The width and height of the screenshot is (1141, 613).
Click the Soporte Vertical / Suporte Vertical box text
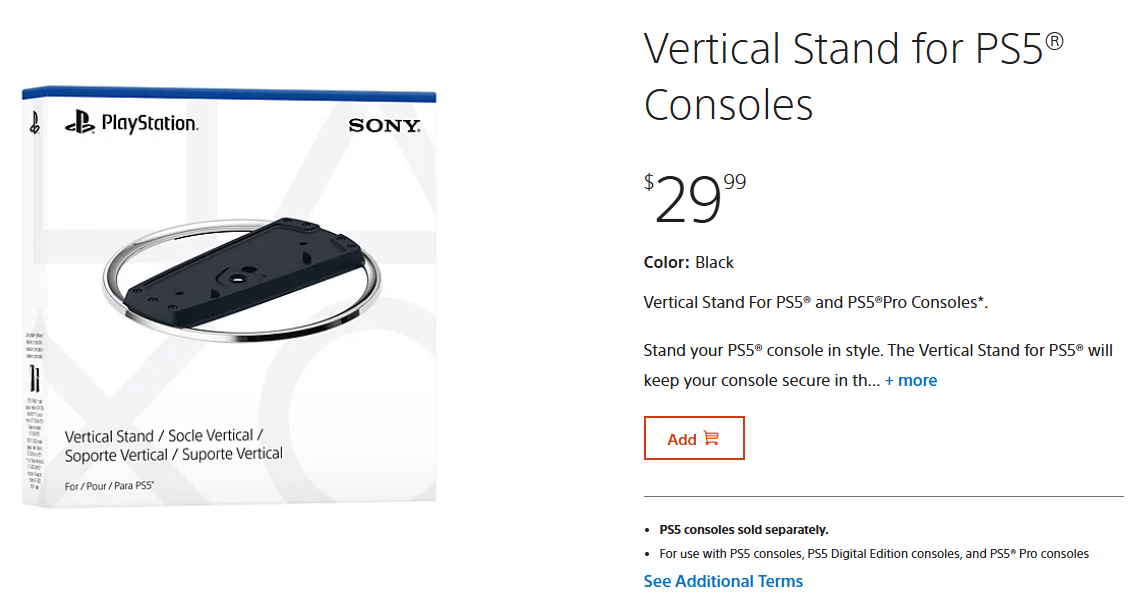tap(174, 454)
